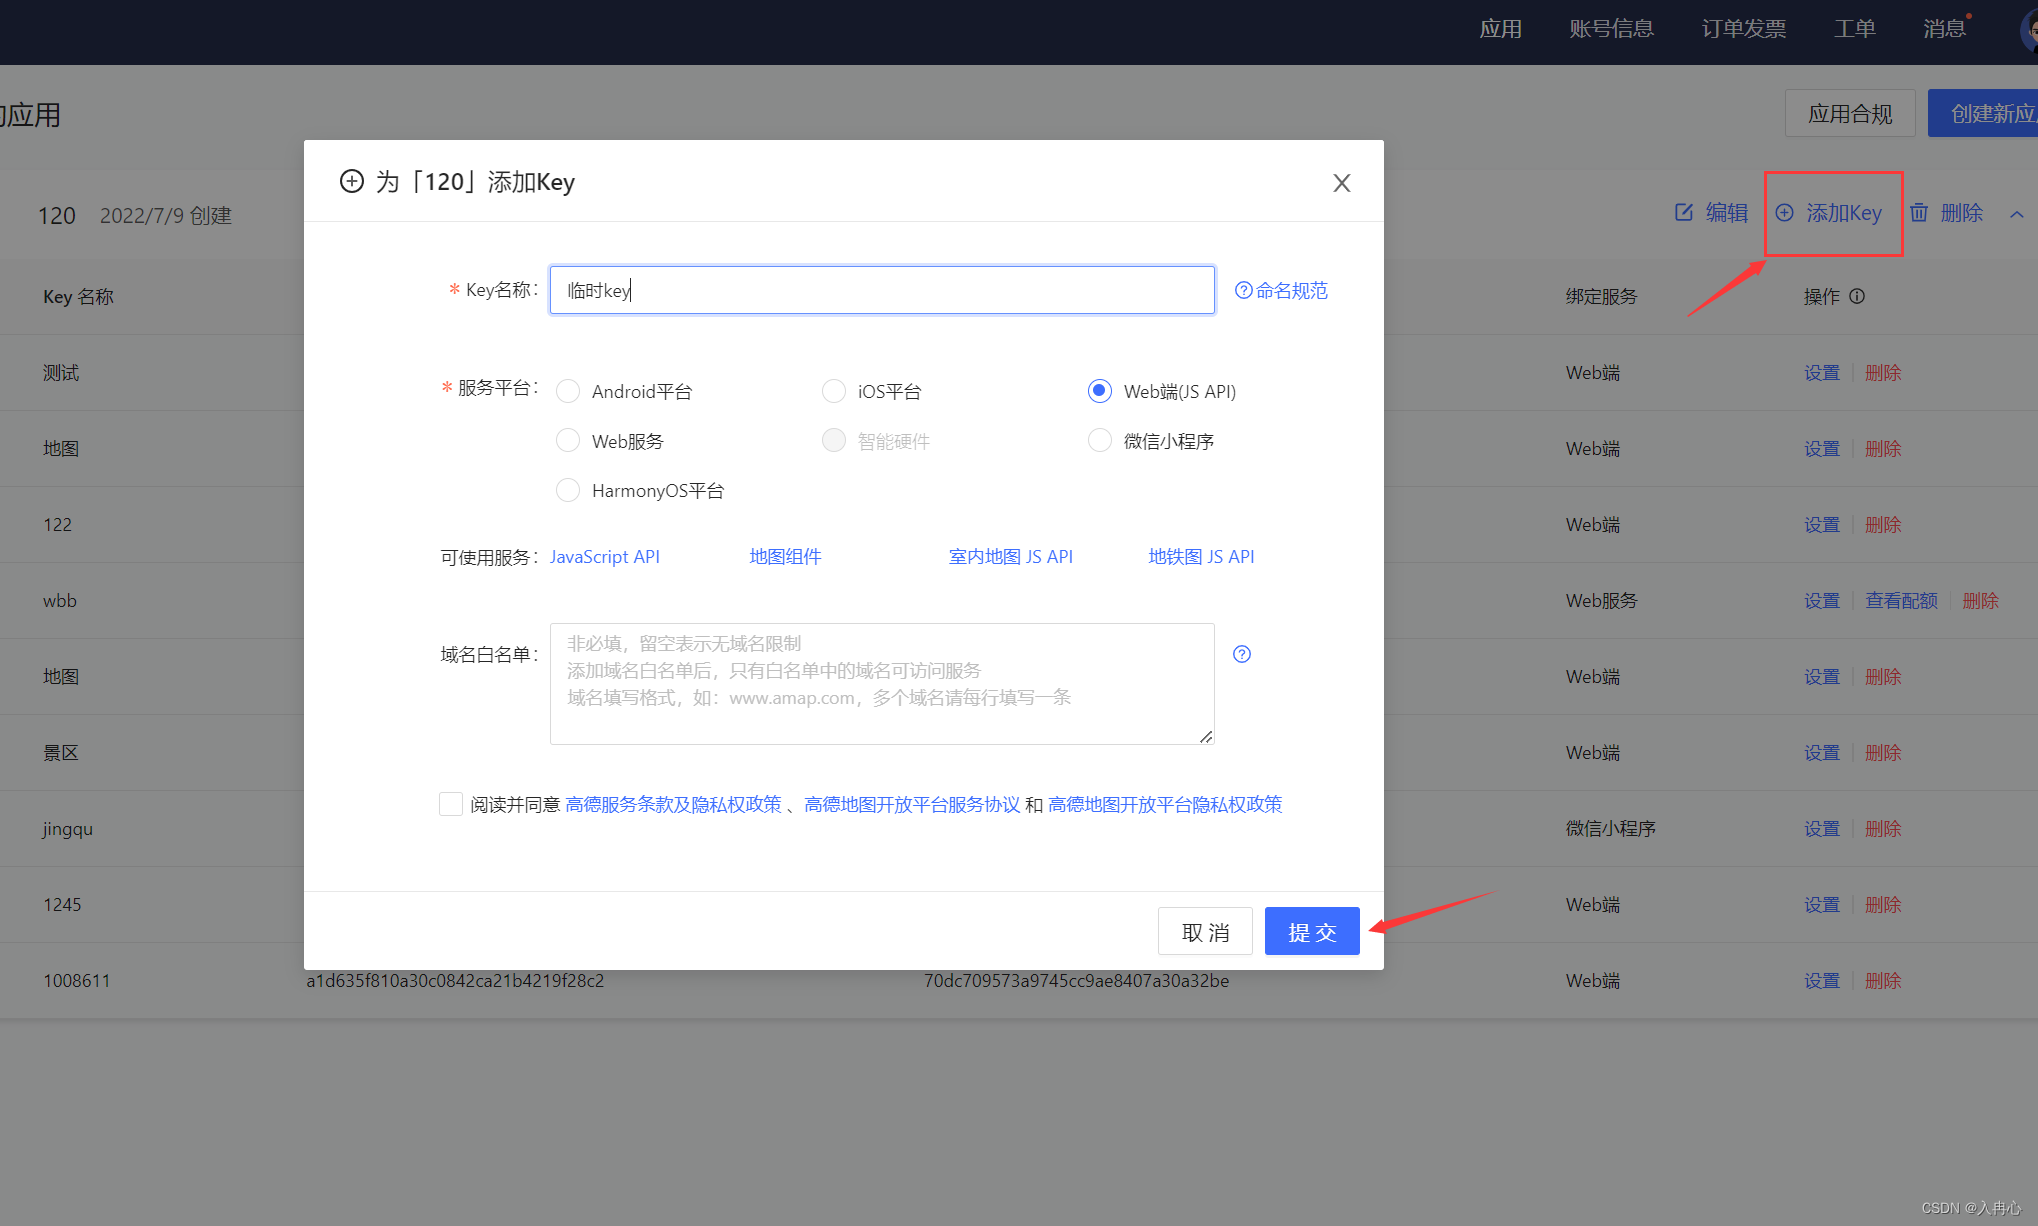
Task: Click the trash icon beside 删除
Action: click(x=1919, y=212)
